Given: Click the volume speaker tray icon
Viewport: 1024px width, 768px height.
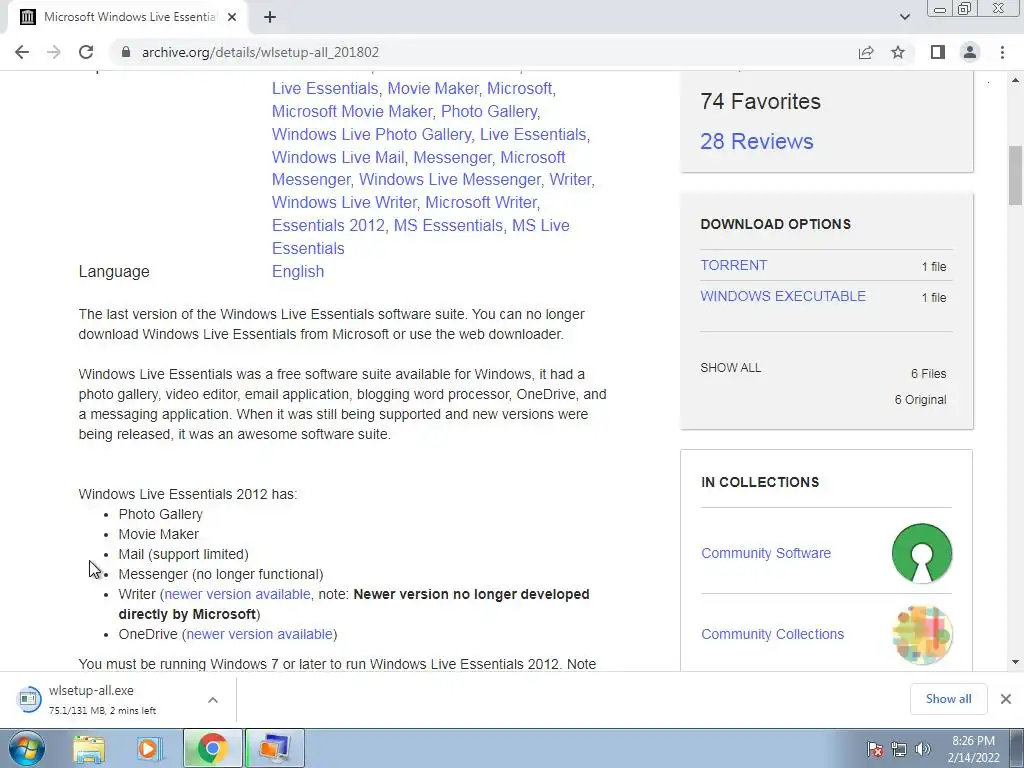Looking at the screenshot, I should coord(923,749).
